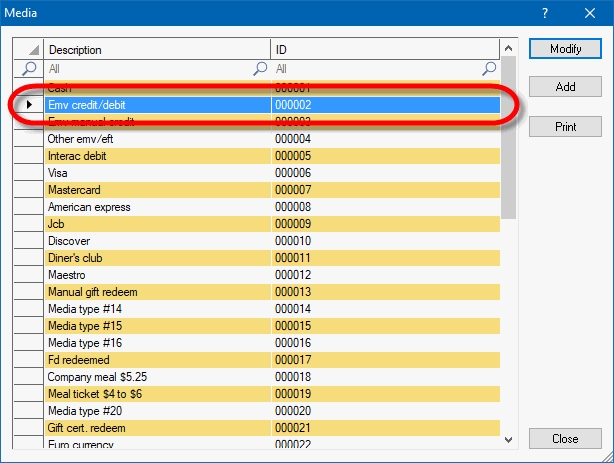Sort by the ID column header
This screenshot has width=614, height=463.
[385, 50]
